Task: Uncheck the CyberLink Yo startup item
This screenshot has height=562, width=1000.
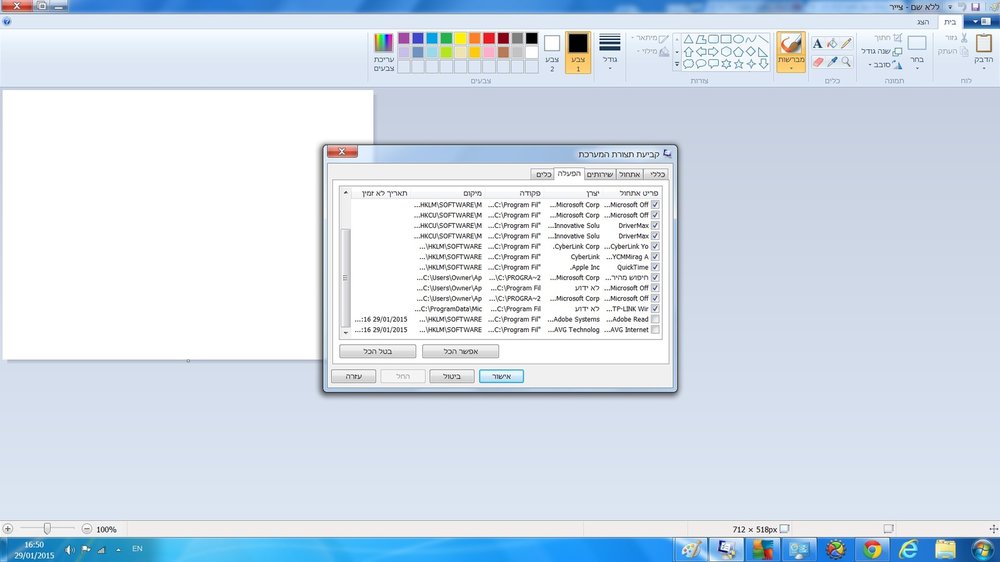Action: 655,246
